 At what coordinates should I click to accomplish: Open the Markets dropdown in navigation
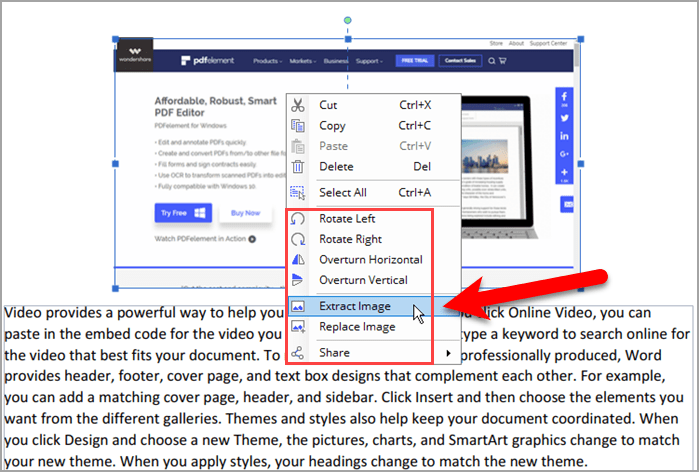click(303, 61)
